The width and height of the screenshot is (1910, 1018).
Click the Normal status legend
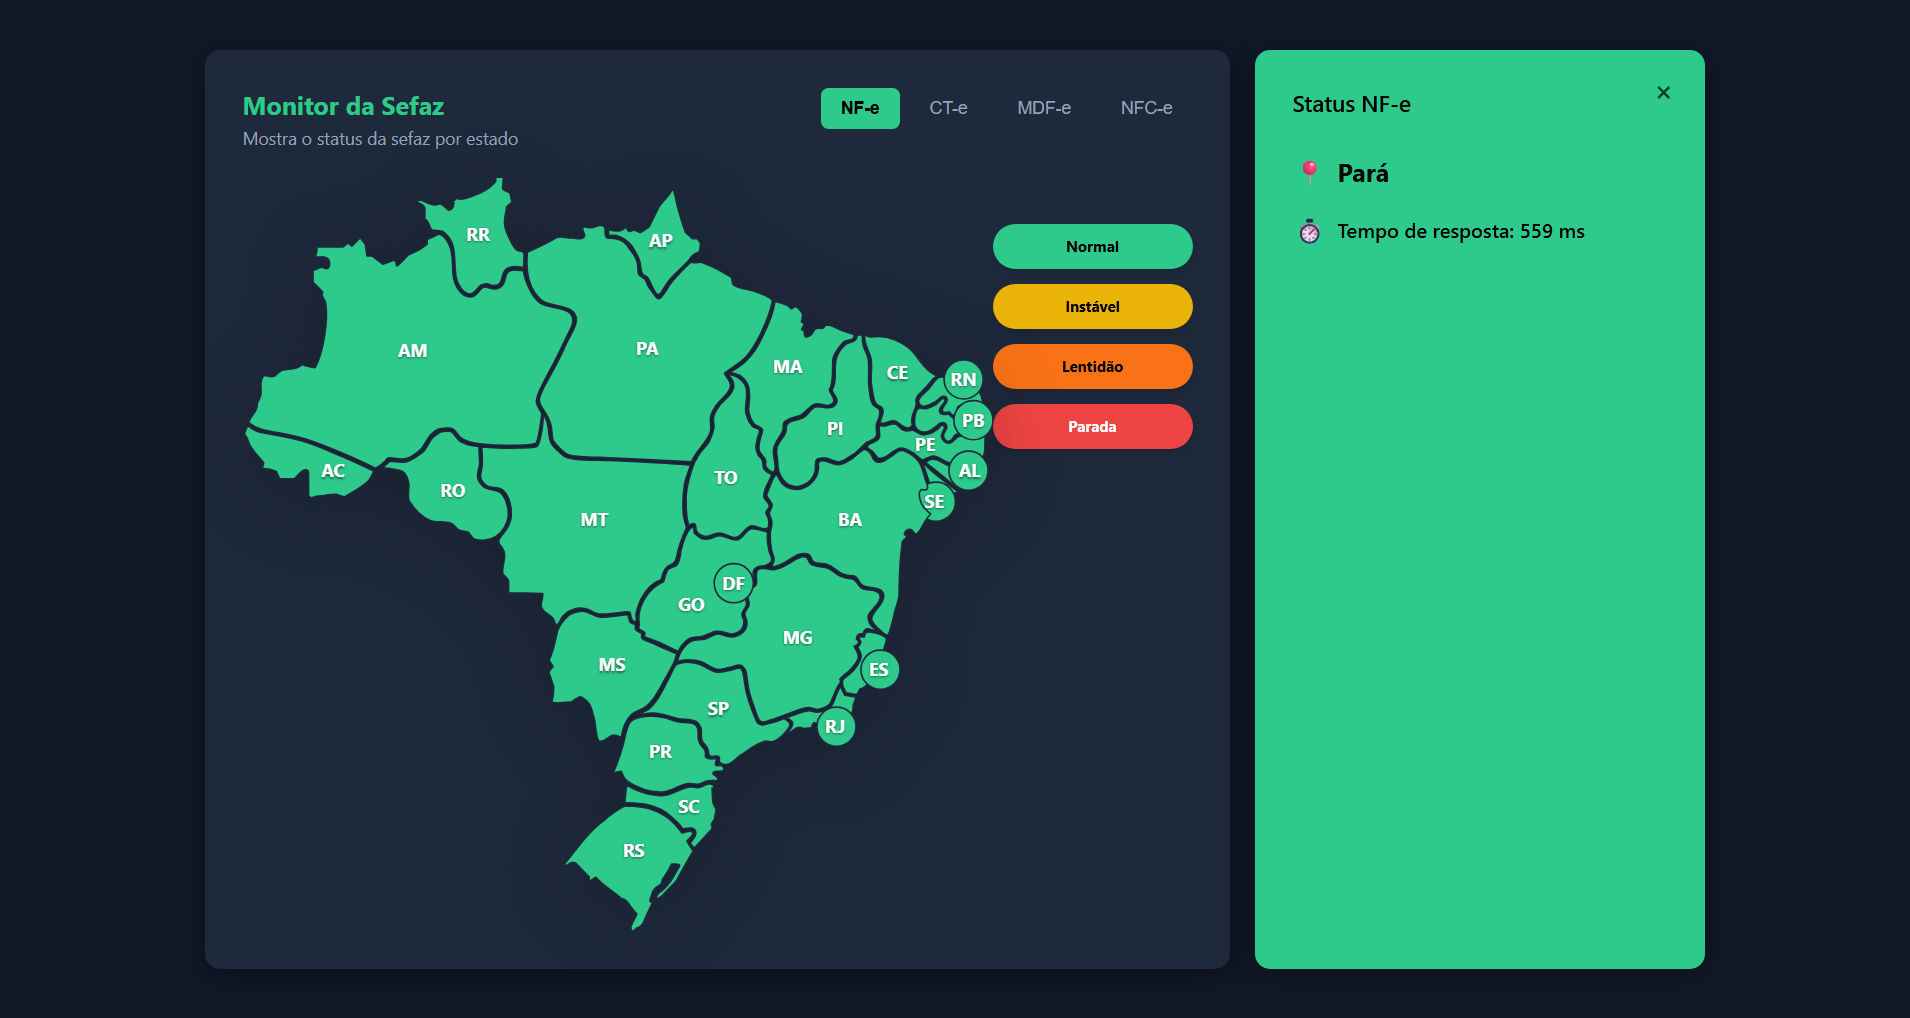1092,247
